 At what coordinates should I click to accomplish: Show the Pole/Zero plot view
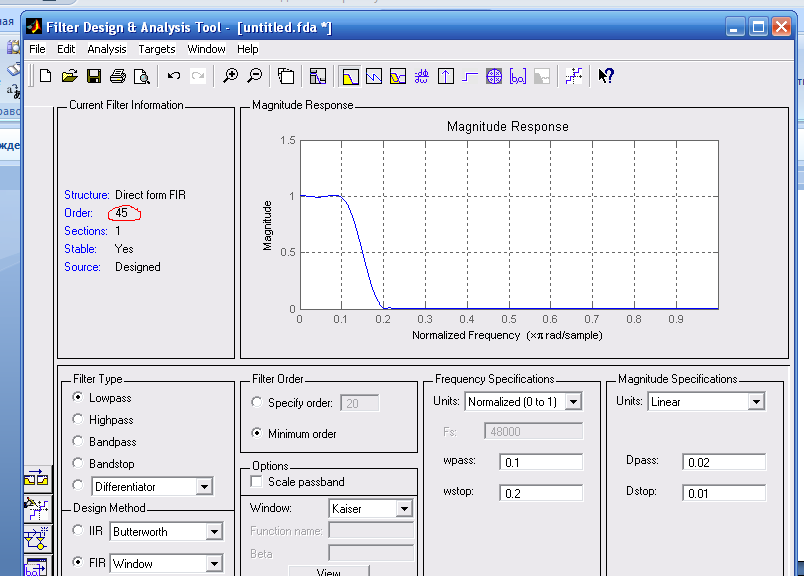click(494, 75)
